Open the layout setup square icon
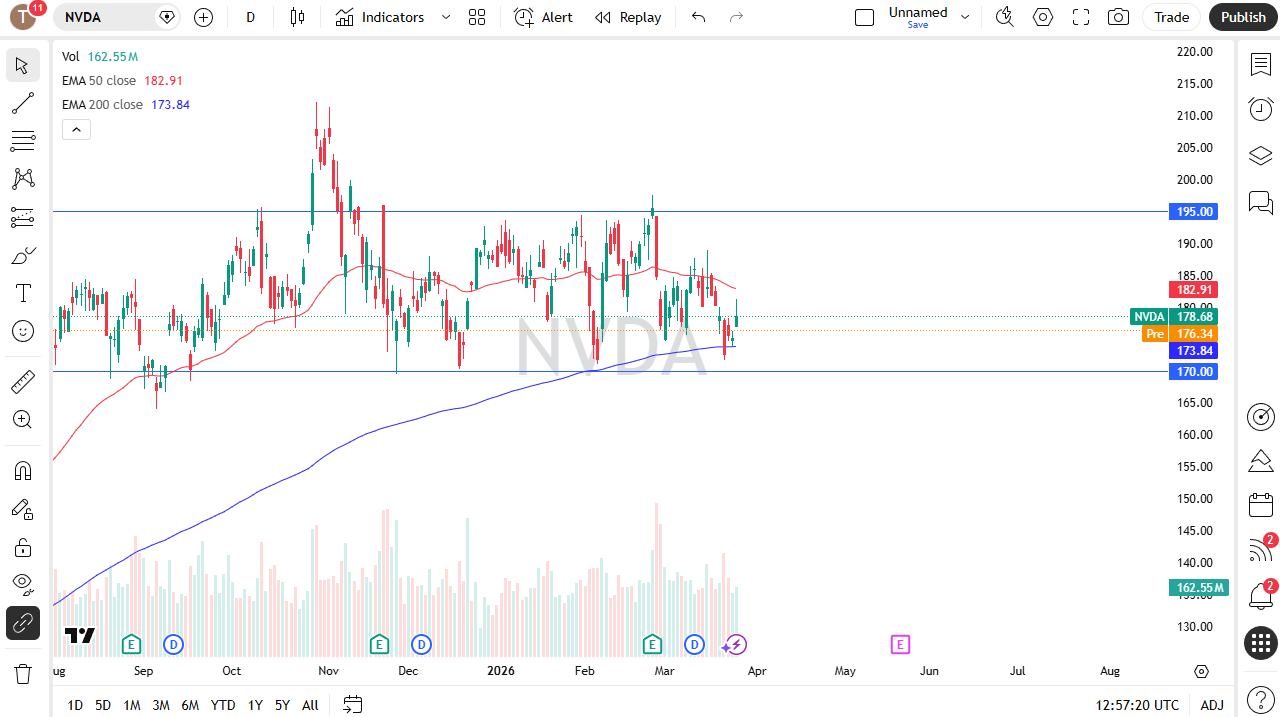 [x=865, y=17]
